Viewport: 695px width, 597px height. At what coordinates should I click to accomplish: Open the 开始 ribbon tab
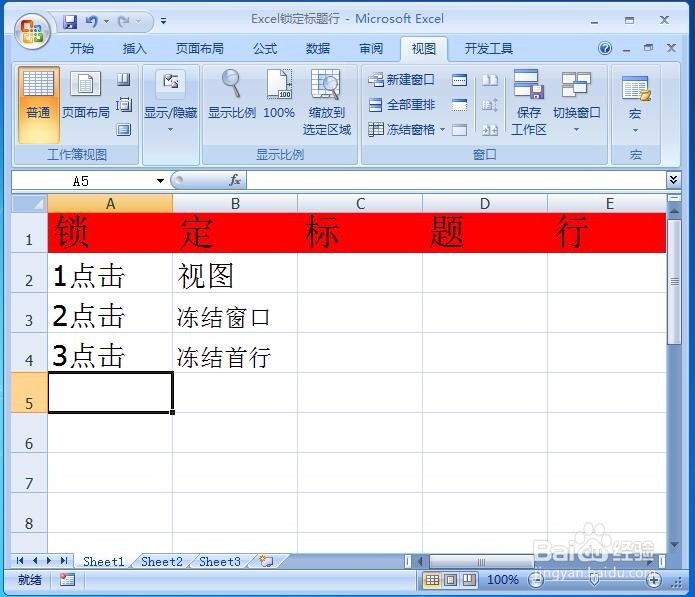click(82, 48)
